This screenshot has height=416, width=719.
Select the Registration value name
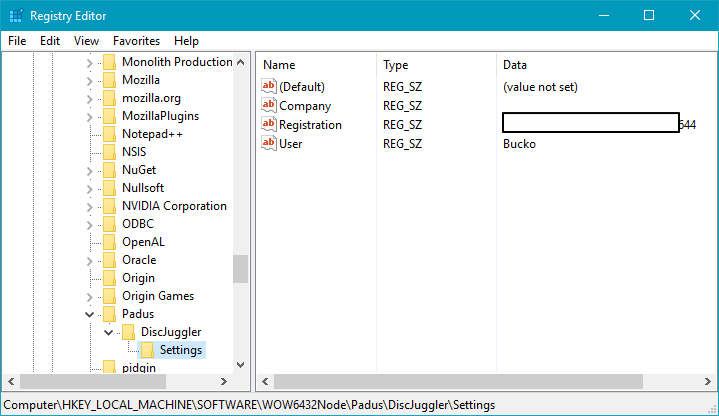click(310, 125)
